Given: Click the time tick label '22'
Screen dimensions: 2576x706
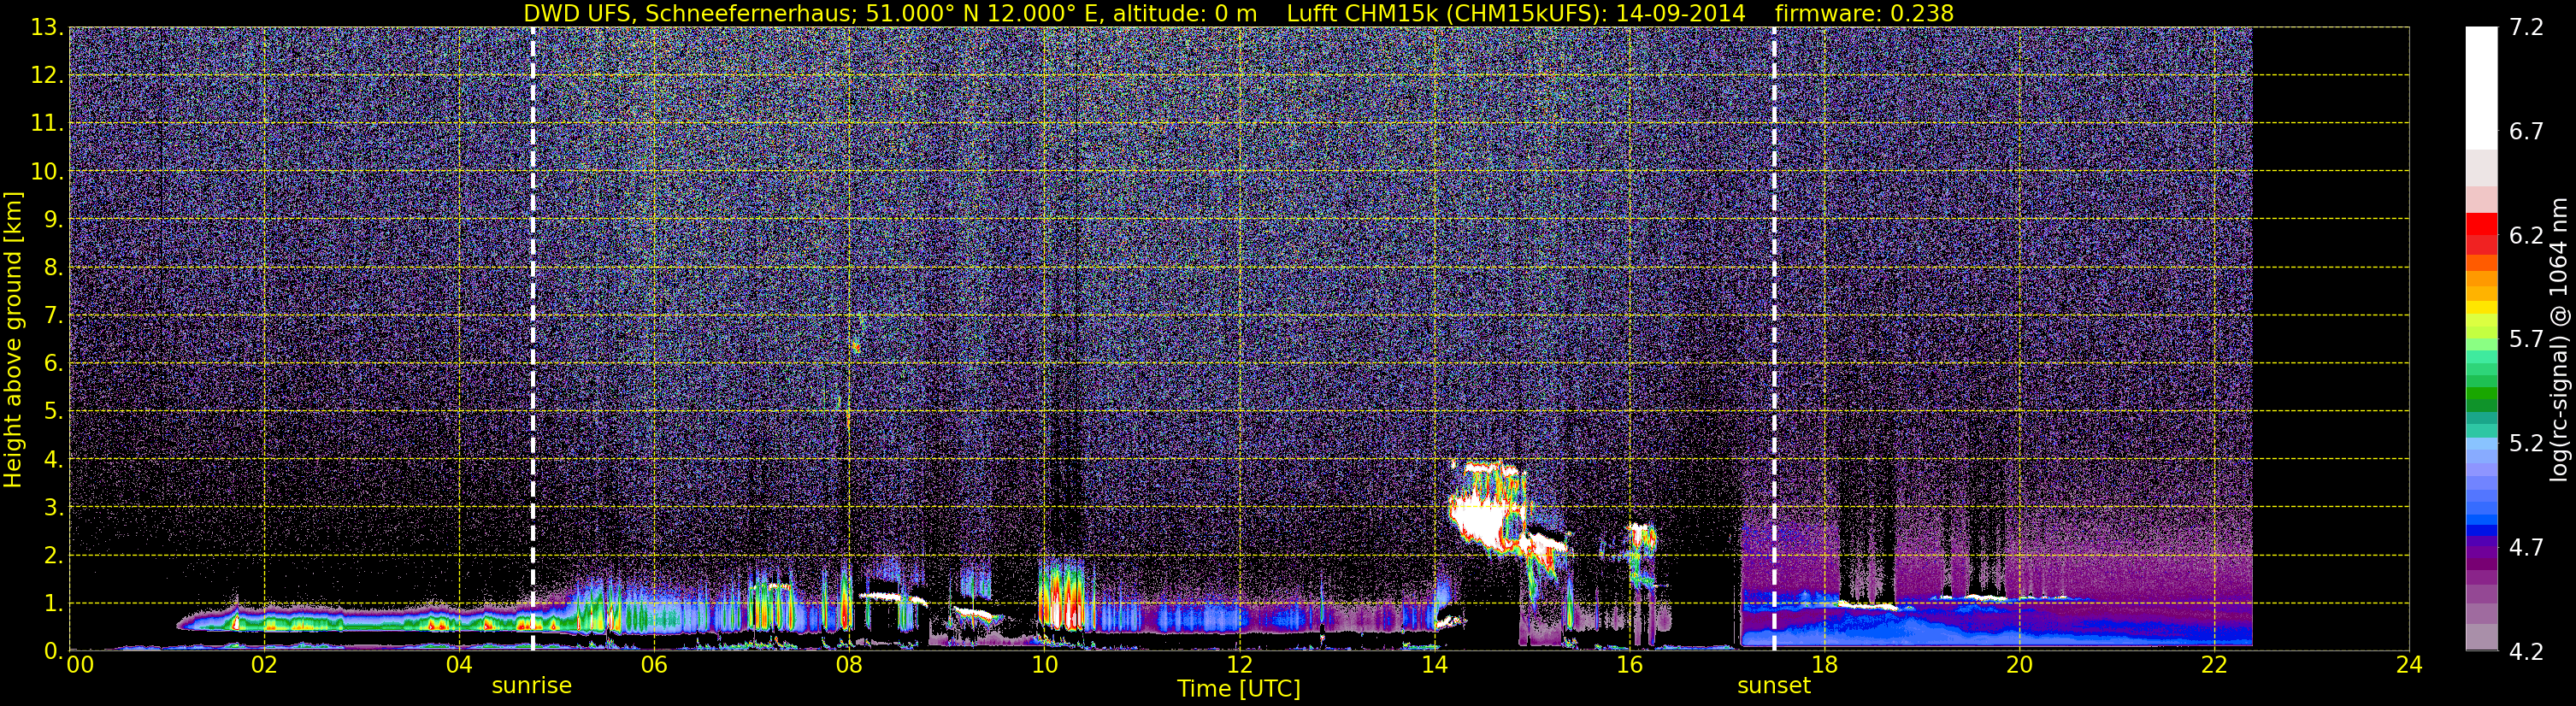Looking at the screenshot, I should (2214, 666).
